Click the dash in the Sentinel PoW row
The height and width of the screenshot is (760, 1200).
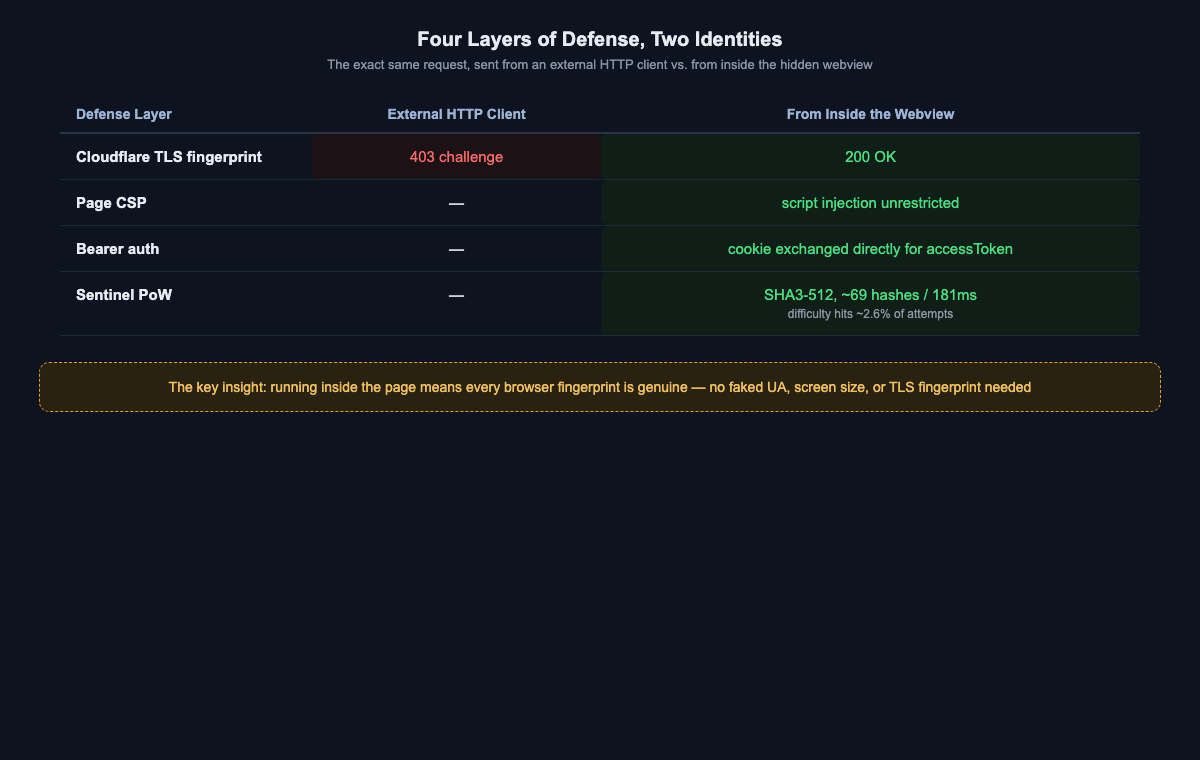pos(456,295)
